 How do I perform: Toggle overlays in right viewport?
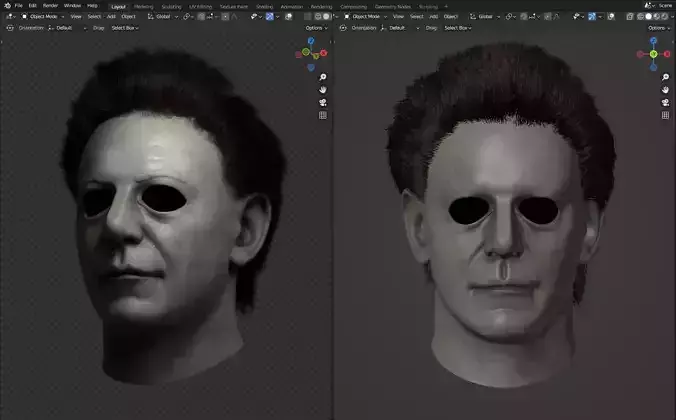(611, 16)
